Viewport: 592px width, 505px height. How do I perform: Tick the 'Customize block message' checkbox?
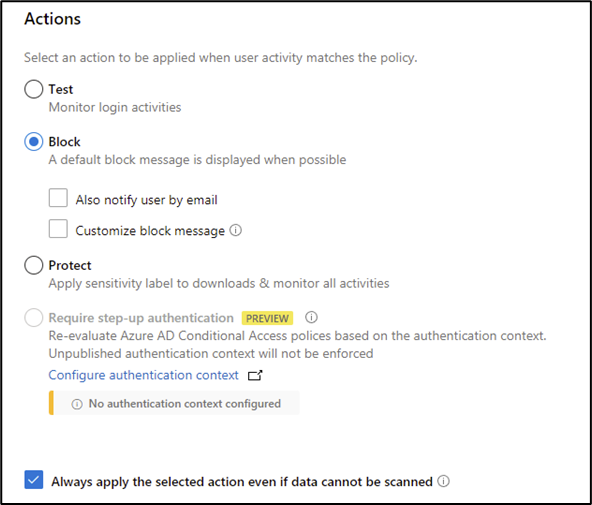point(58,229)
